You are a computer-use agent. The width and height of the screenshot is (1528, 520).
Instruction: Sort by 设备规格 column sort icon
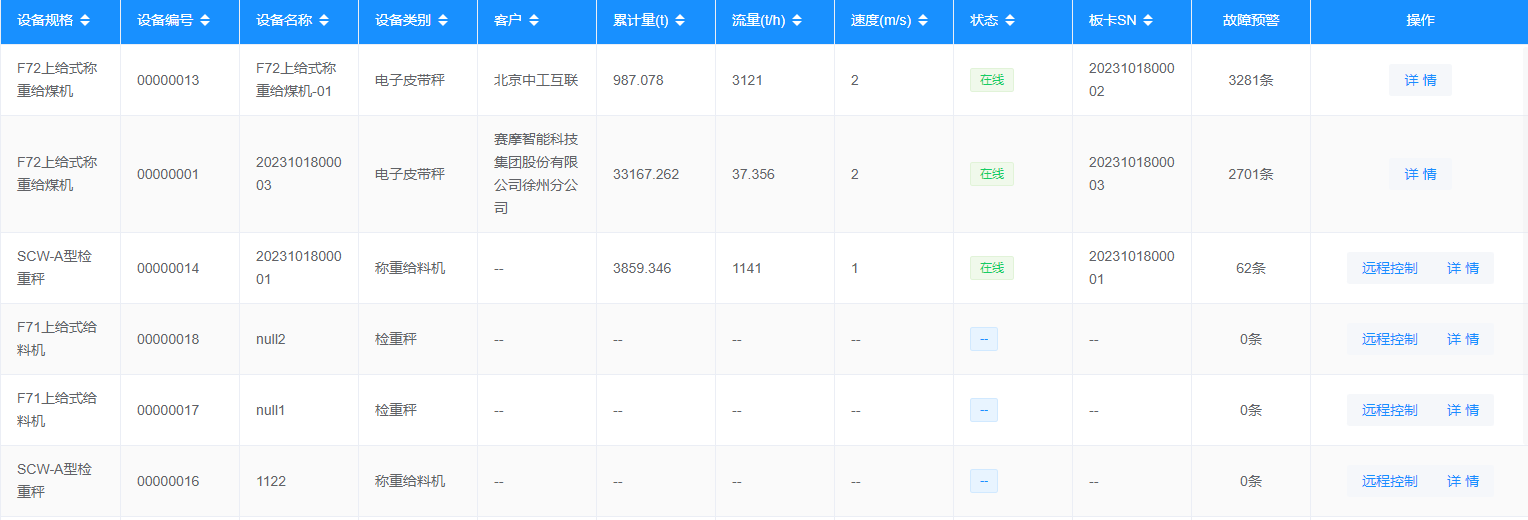[85, 21]
